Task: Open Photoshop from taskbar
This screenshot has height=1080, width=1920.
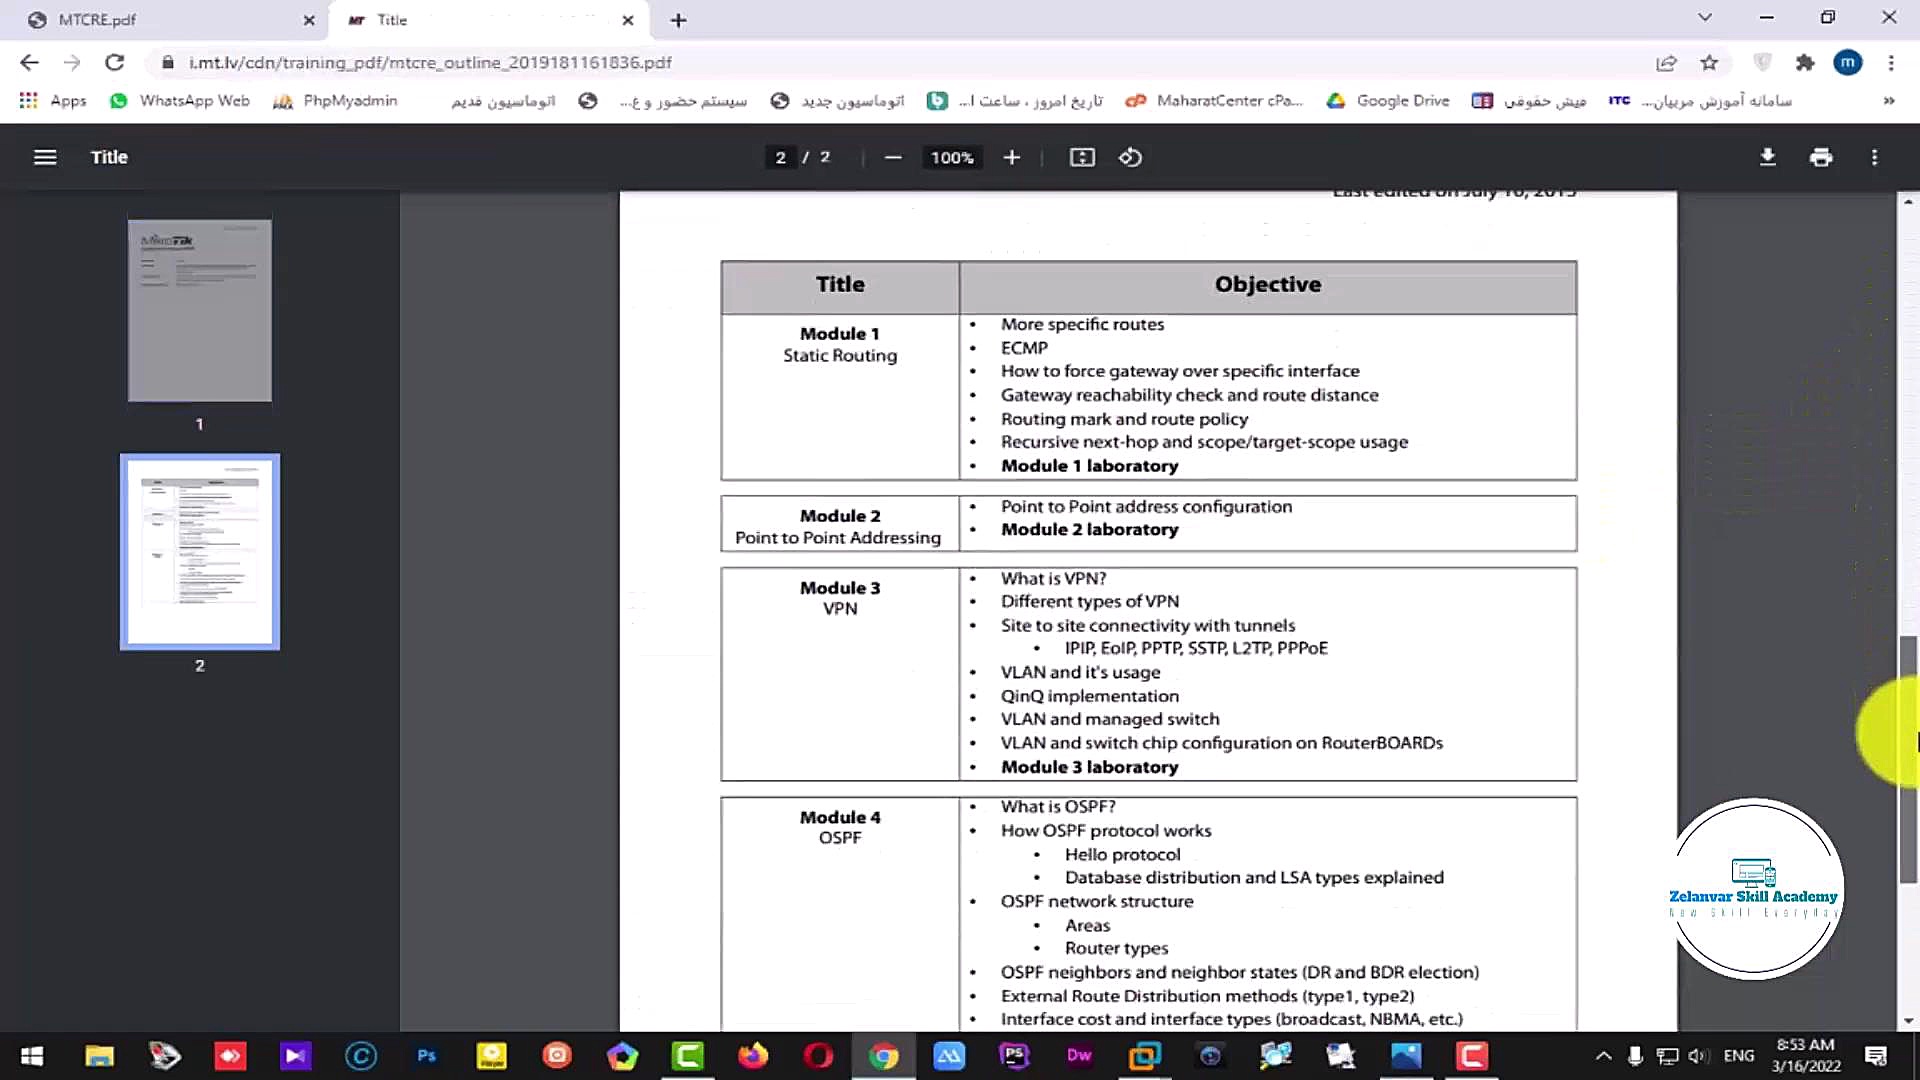Action: (427, 1056)
